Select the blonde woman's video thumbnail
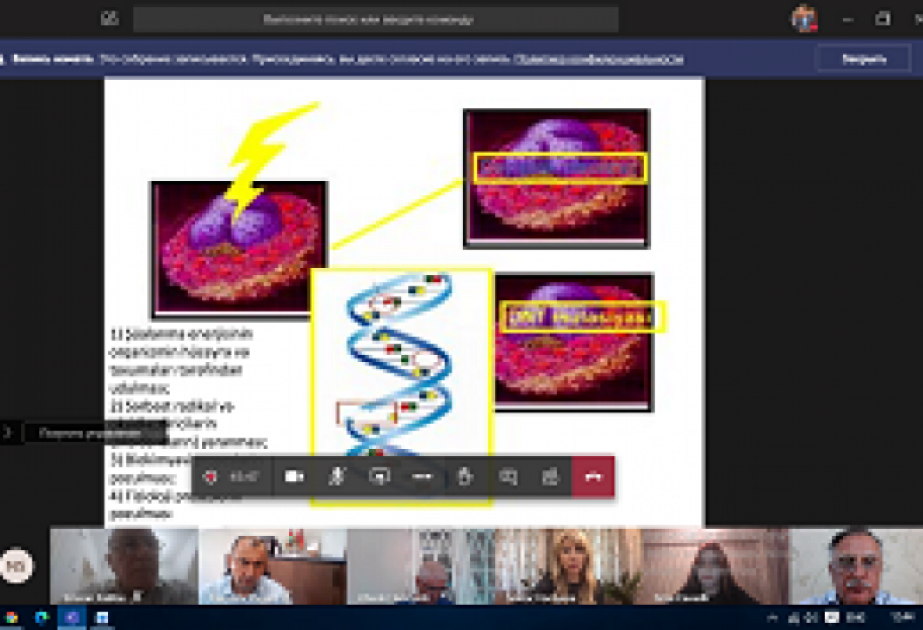The image size is (923, 630). [568, 566]
